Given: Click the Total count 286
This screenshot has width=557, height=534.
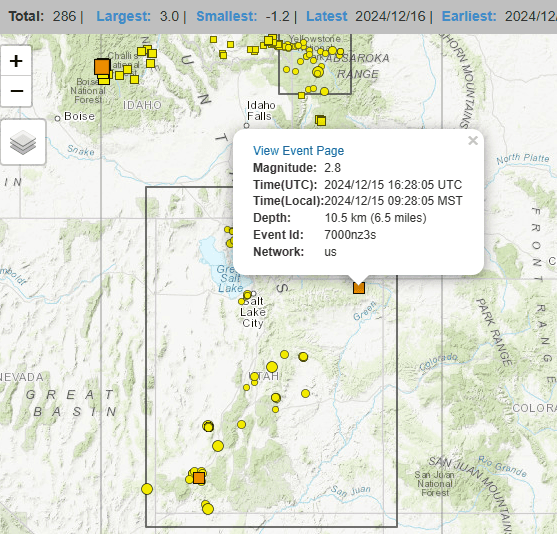Looking at the screenshot, I should [x=64, y=16].
